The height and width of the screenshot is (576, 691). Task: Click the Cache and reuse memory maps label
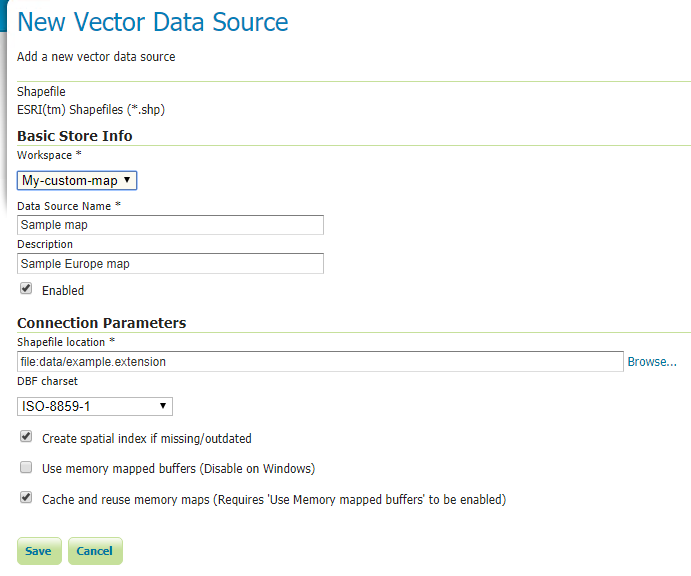[274, 500]
